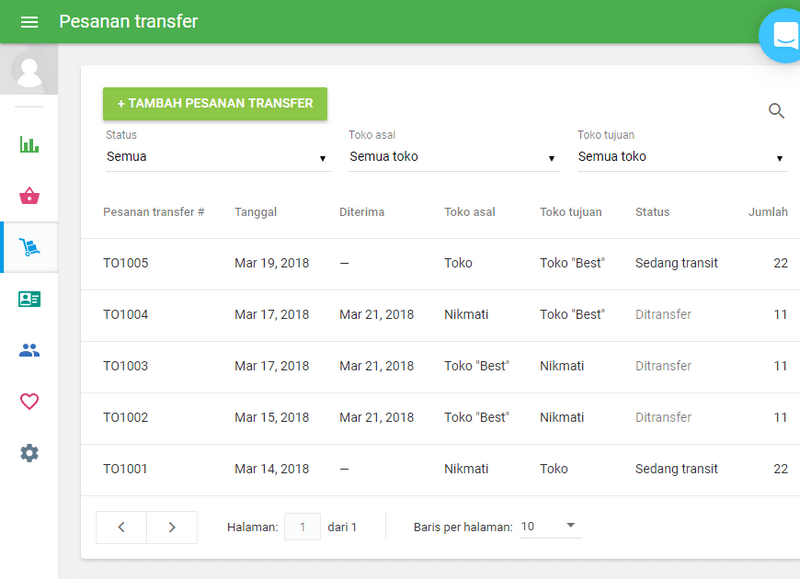
Task: Select the contact card icon in sidebar
Action: point(29,298)
